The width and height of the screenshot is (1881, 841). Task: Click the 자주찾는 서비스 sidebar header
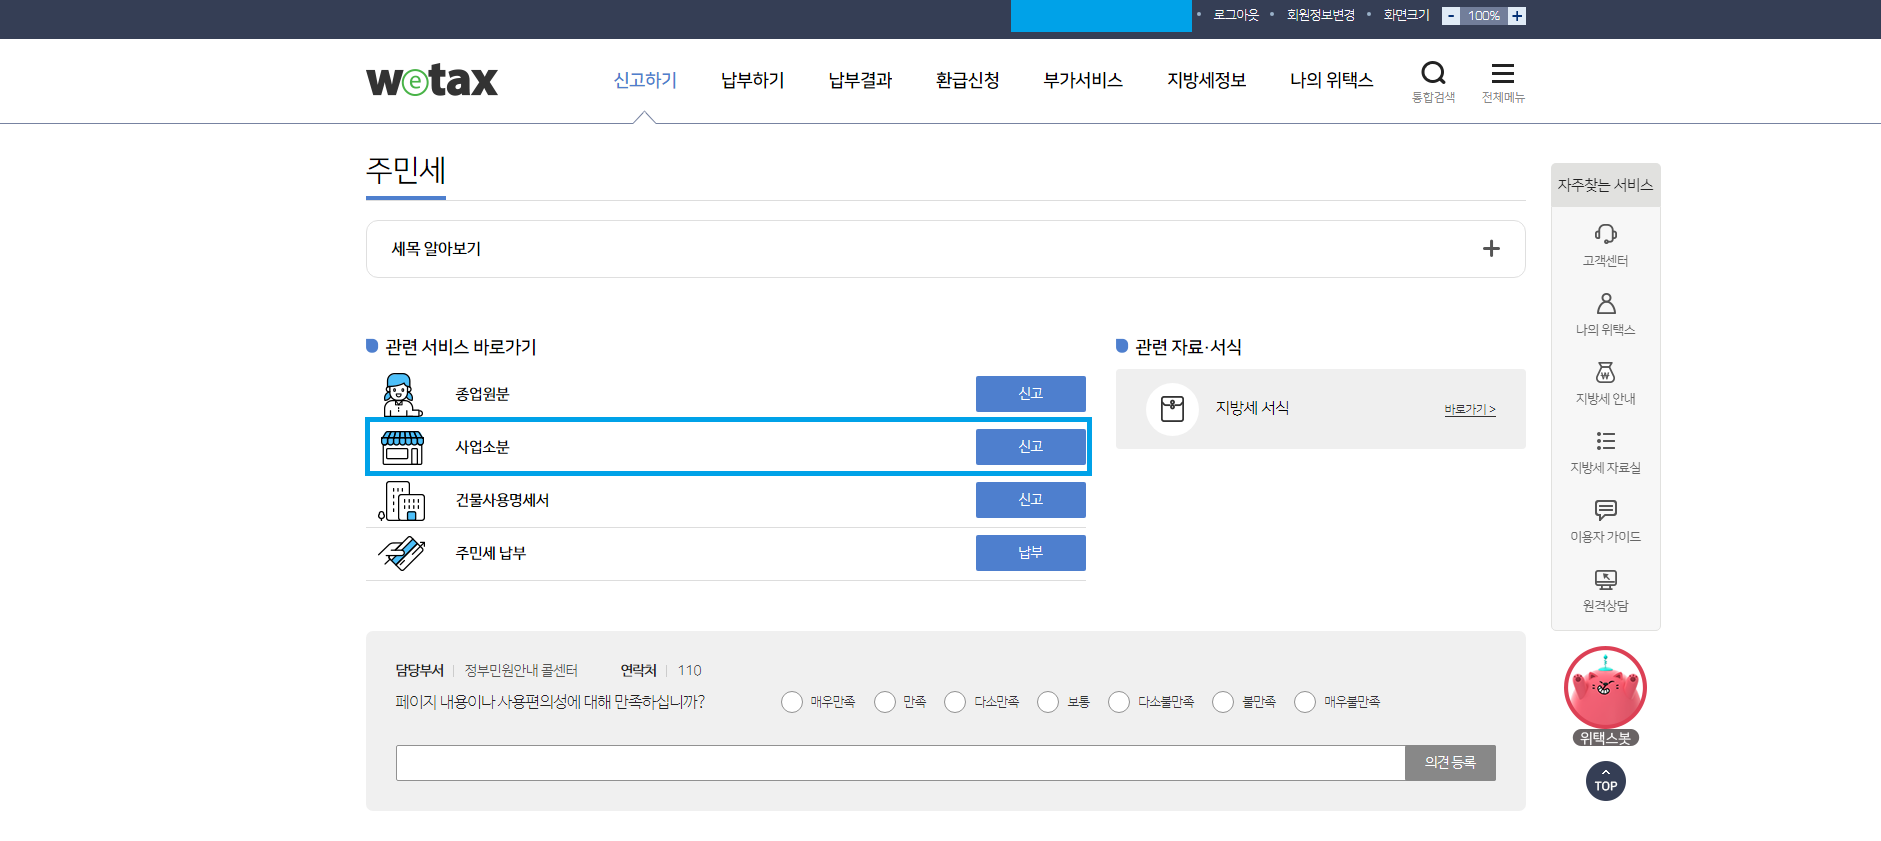(x=1606, y=185)
